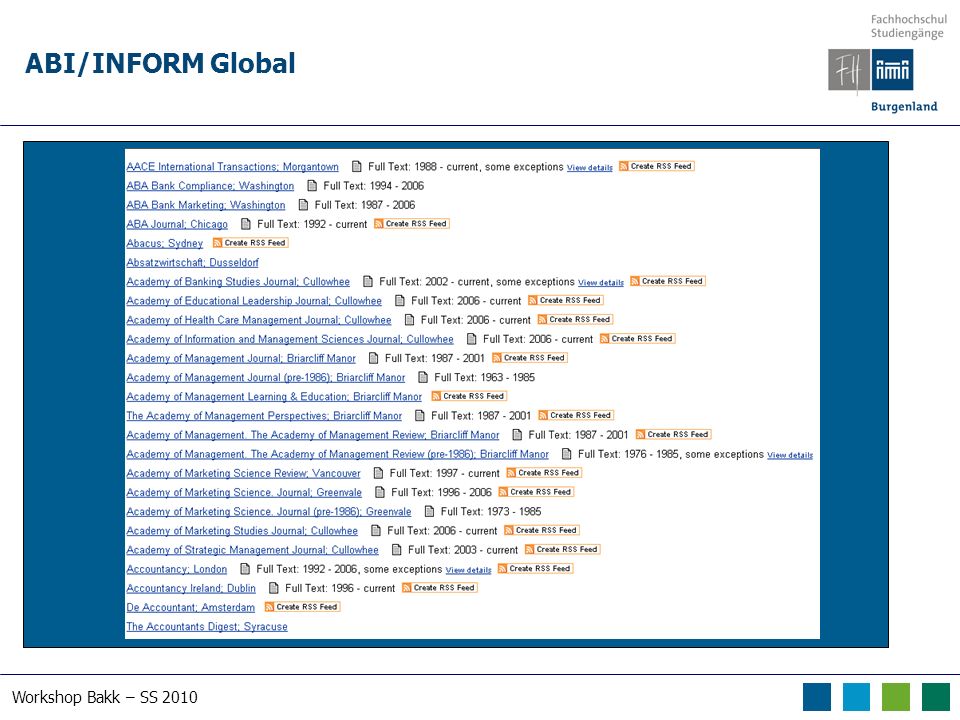The height and width of the screenshot is (720, 960).
Task: Click full text document icon for ABA Bank Marketing
Action: 303,205
